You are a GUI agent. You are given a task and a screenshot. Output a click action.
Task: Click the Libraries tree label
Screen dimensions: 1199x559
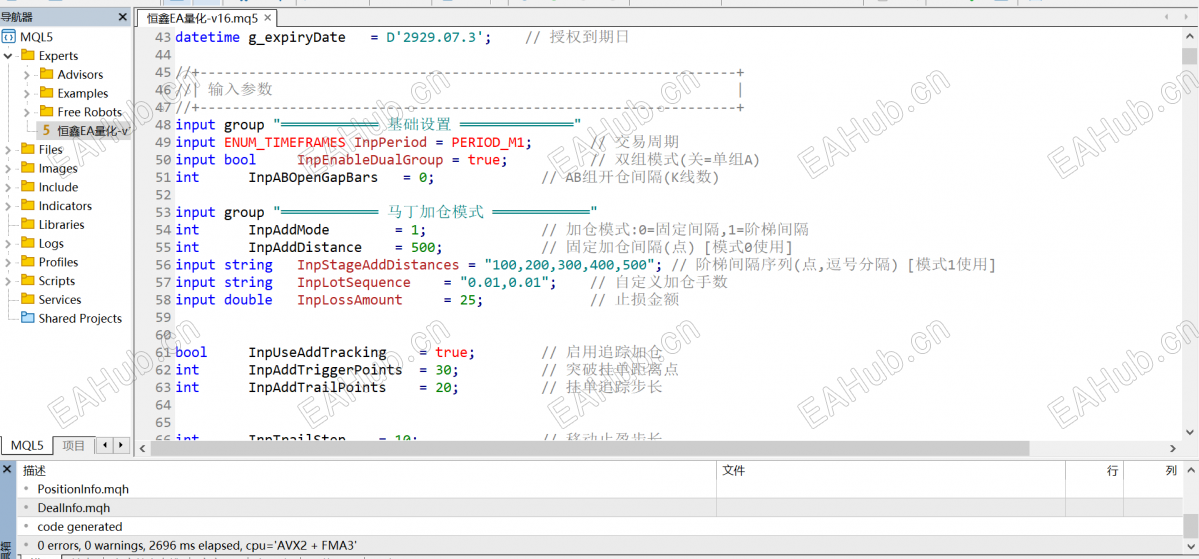pos(62,225)
